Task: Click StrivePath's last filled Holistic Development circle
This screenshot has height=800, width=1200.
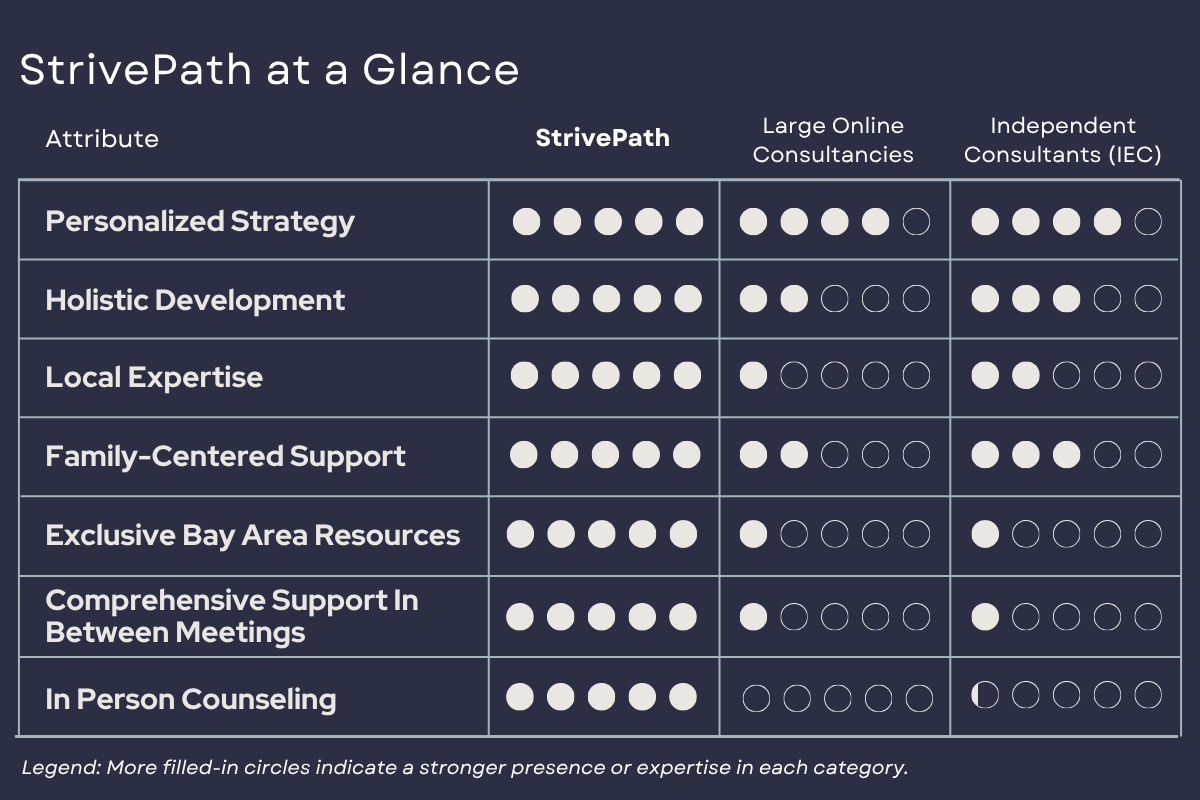Action: click(688, 298)
